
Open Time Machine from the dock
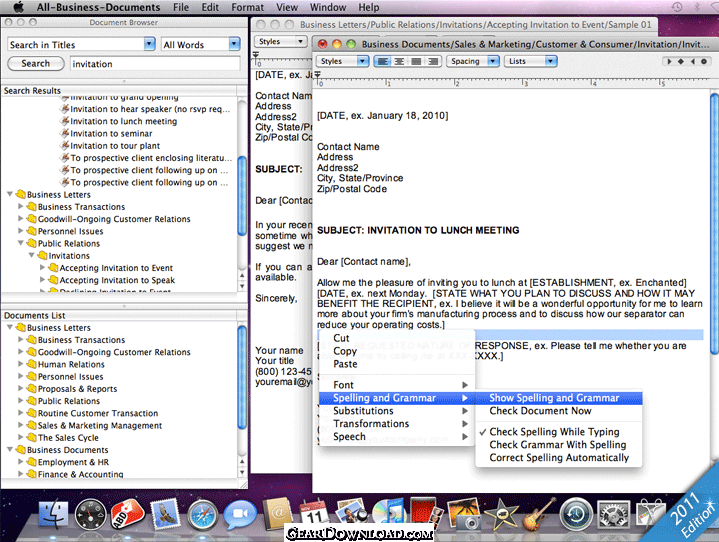[x=575, y=514]
